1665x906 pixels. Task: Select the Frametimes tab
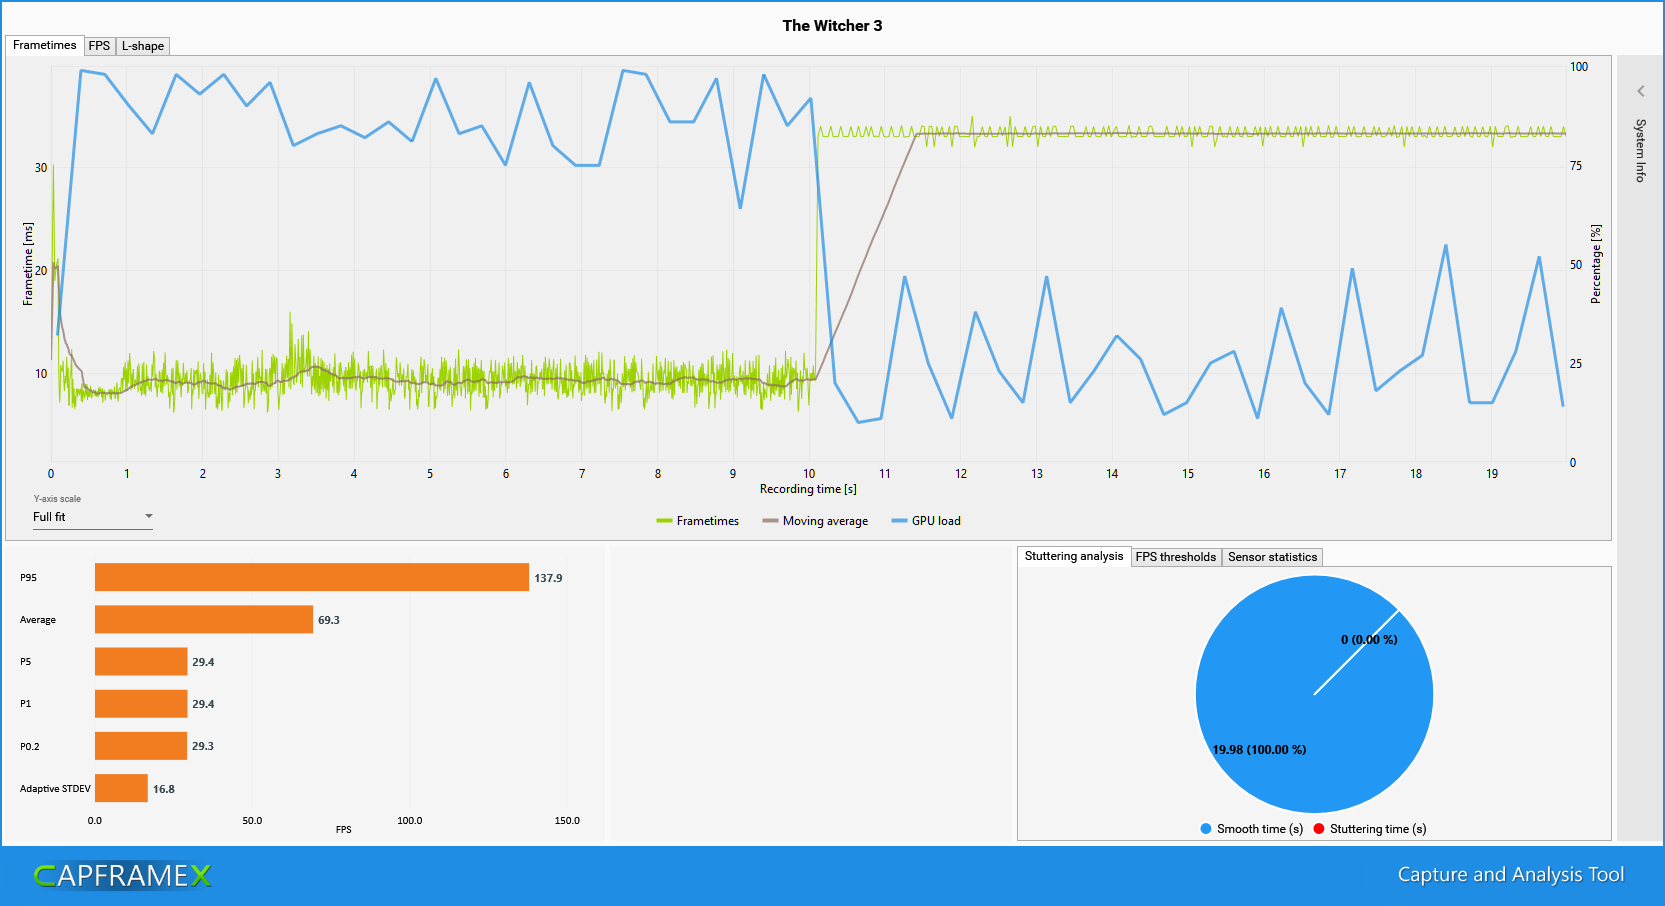point(44,45)
